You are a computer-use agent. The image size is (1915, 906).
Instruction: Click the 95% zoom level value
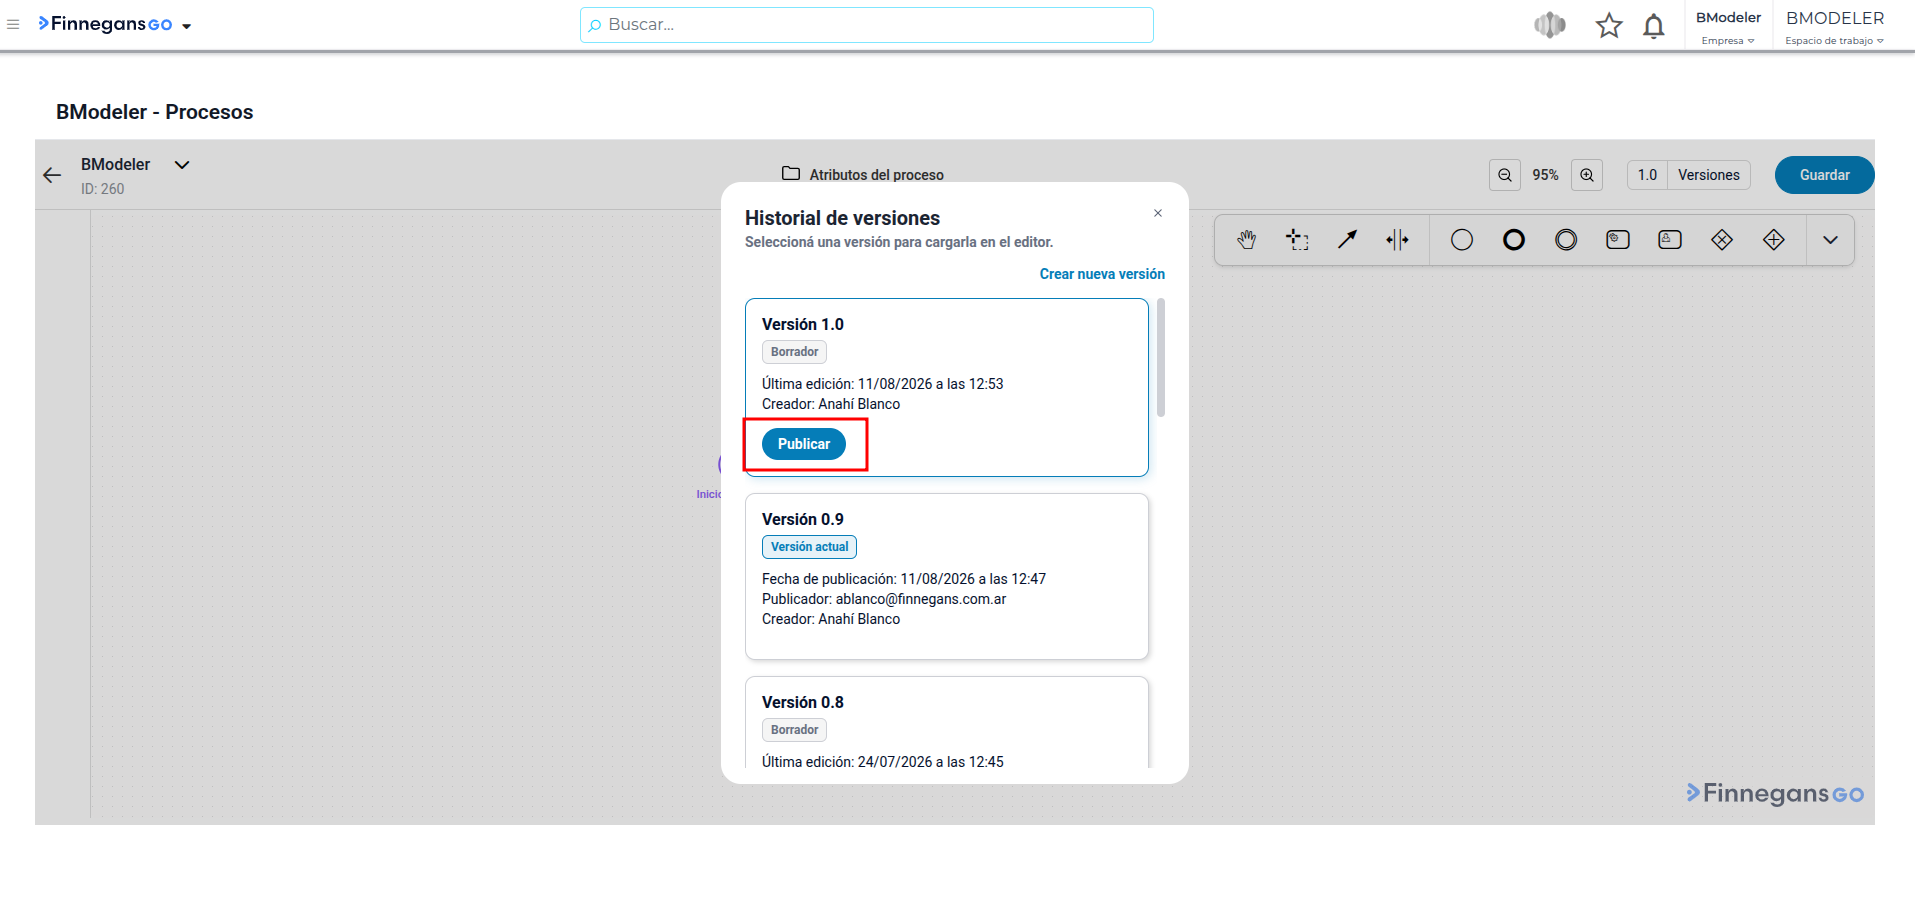tap(1546, 175)
